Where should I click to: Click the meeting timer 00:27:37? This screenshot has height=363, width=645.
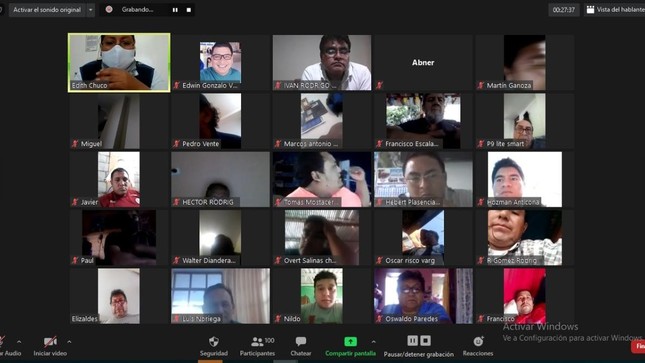coord(564,10)
